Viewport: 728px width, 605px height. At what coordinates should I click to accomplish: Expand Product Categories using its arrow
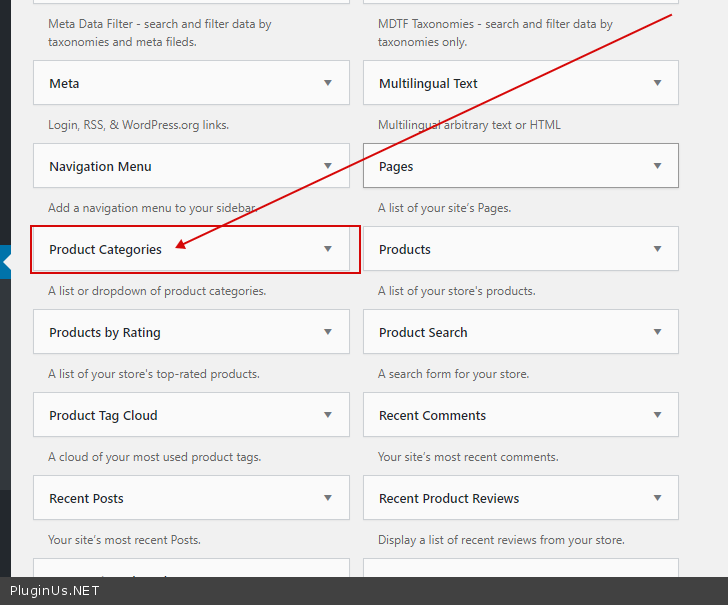pos(328,249)
